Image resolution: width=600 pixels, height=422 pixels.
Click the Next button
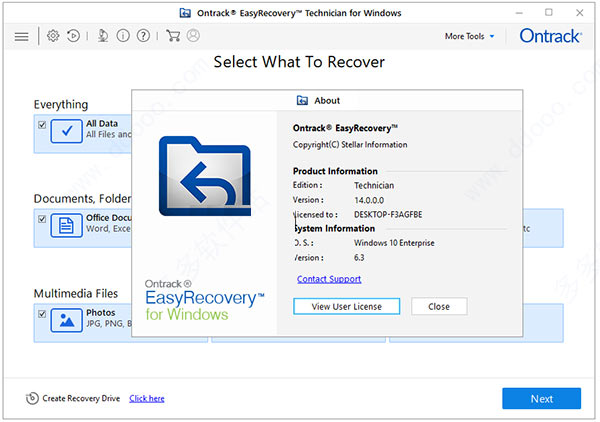coord(541,399)
